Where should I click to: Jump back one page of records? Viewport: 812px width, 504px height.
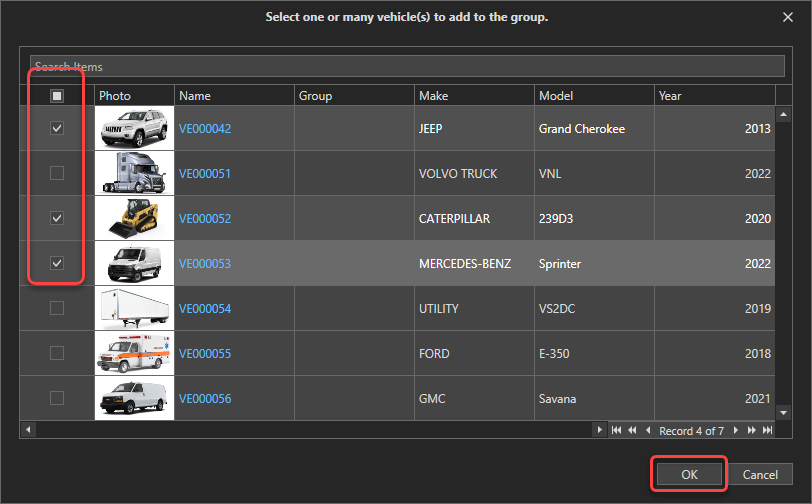(x=632, y=430)
